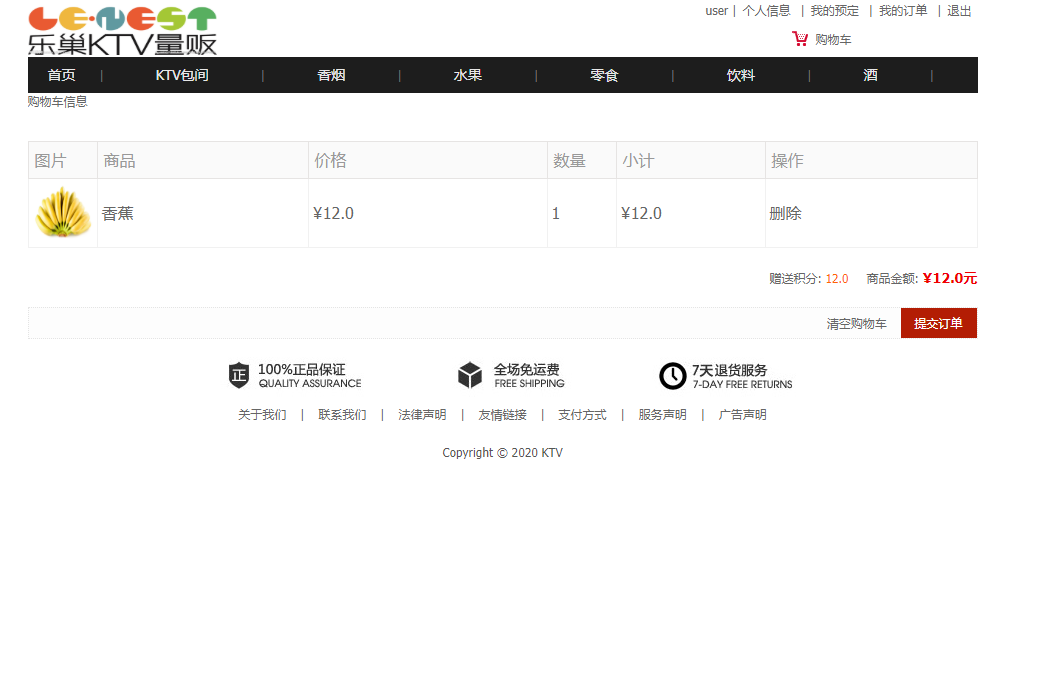
Task: Delete 香蕉 using the 删除 link
Action: click(x=786, y=212)
